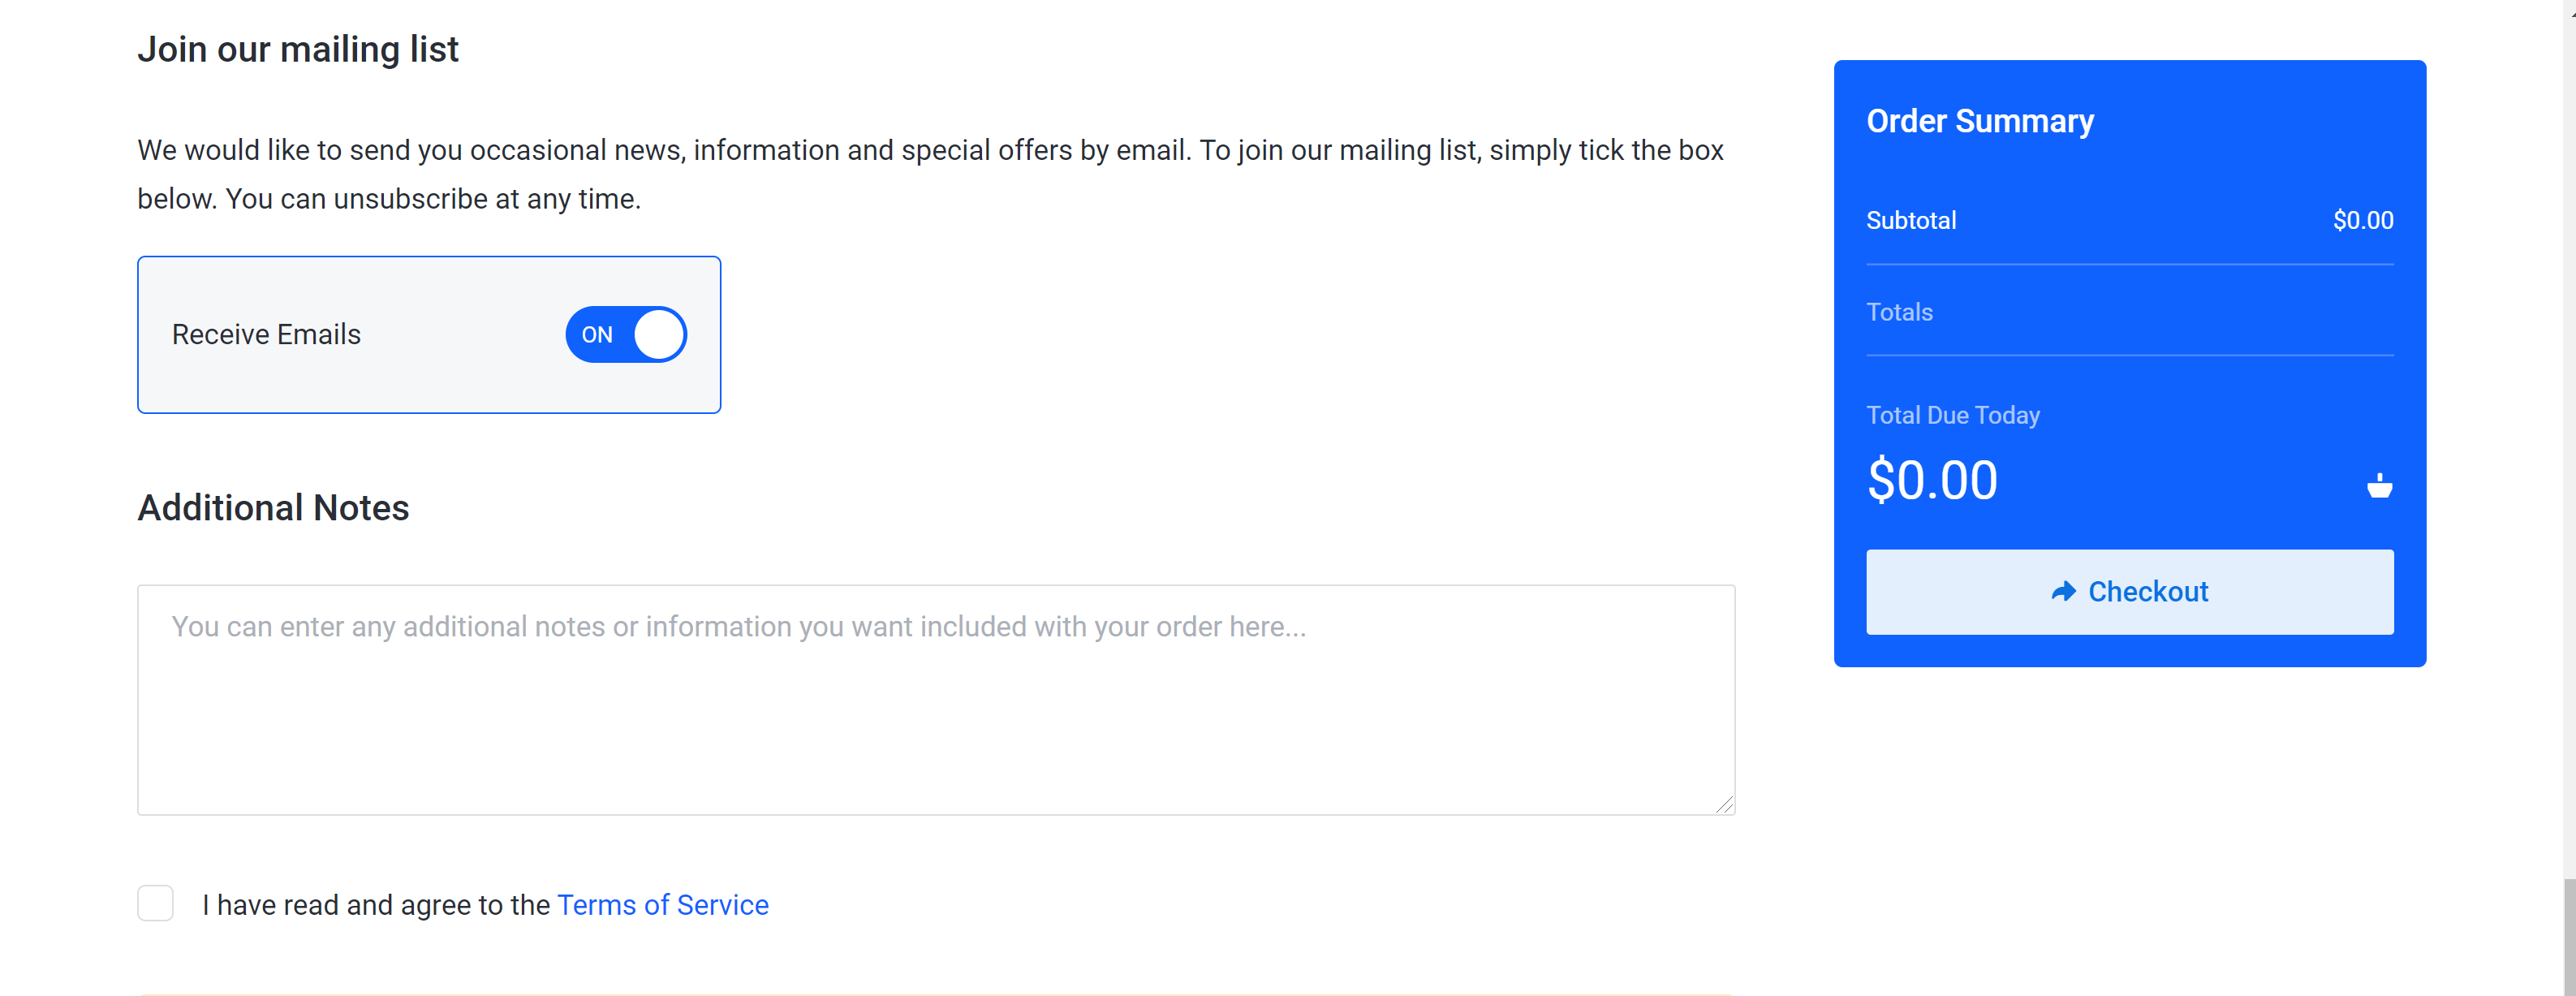Click the large $0.00 total amount
Viewport: 2576px width, 996px height.
click(x=1932, y=481)
